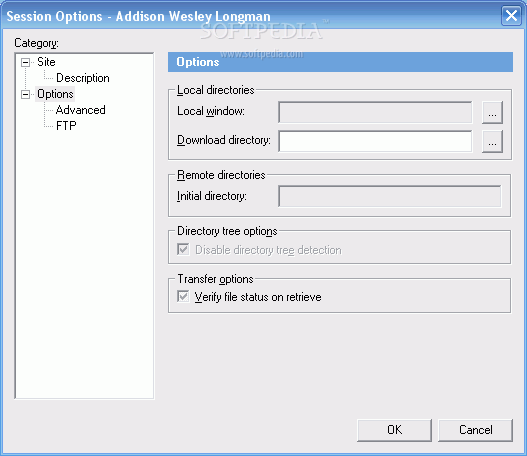Collapse the Site tree node

25,62
